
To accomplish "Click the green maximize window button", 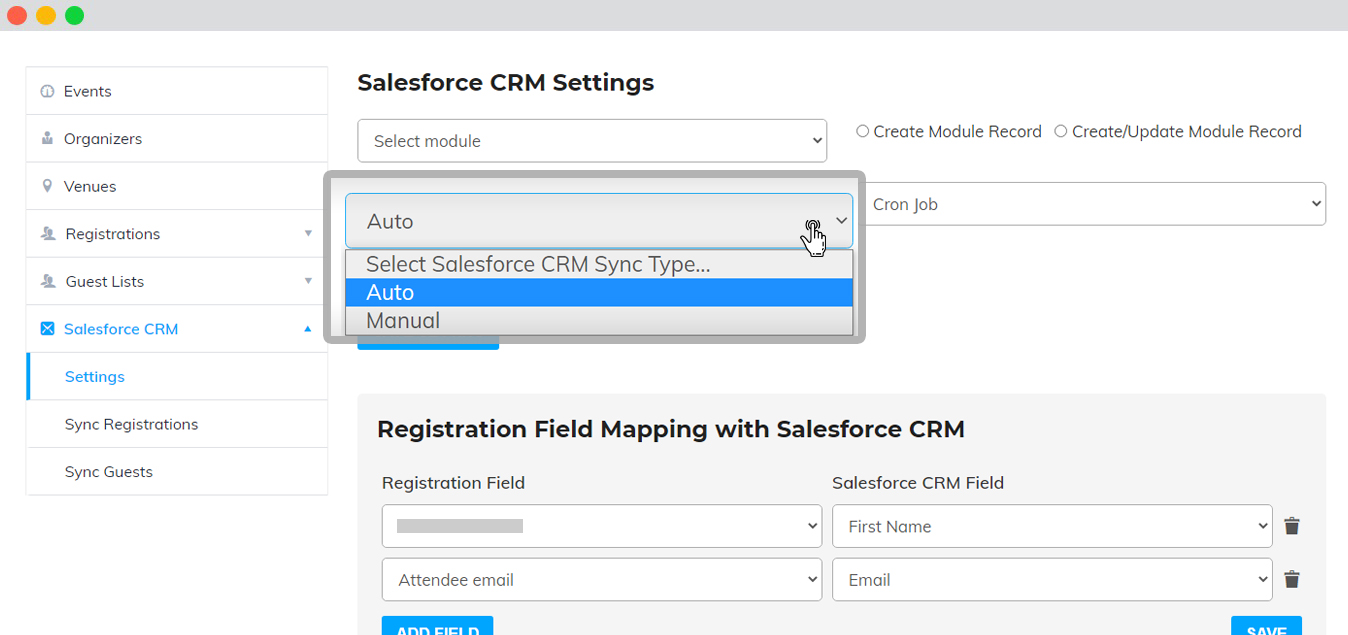I will pyautogui.click(x=74, y=15).
